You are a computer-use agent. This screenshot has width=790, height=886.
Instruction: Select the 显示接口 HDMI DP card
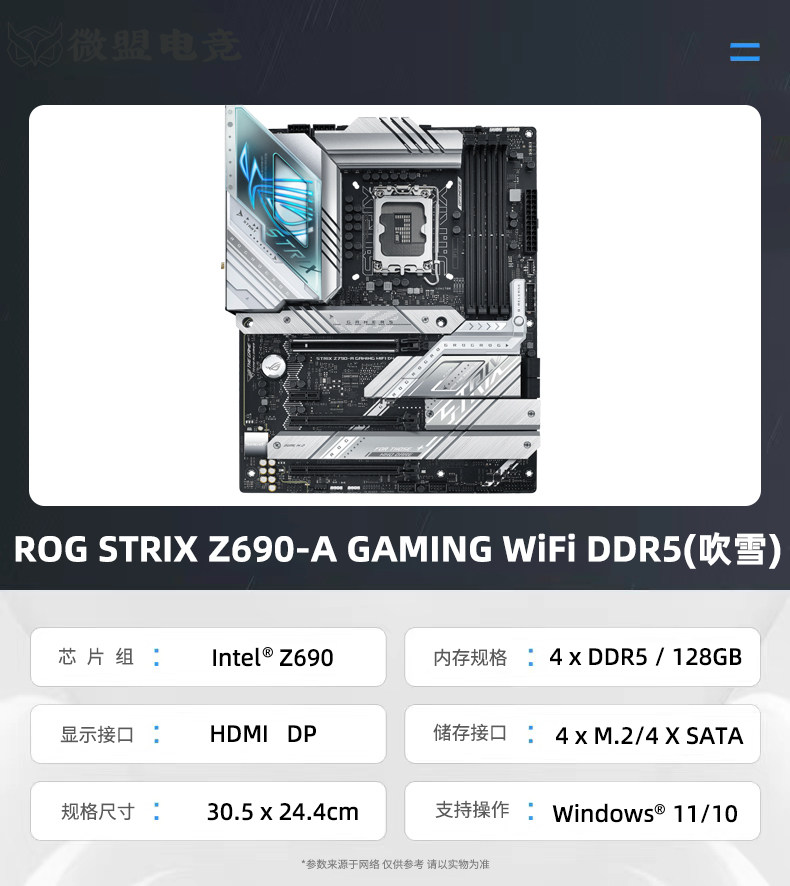click(x=208, y=733)
